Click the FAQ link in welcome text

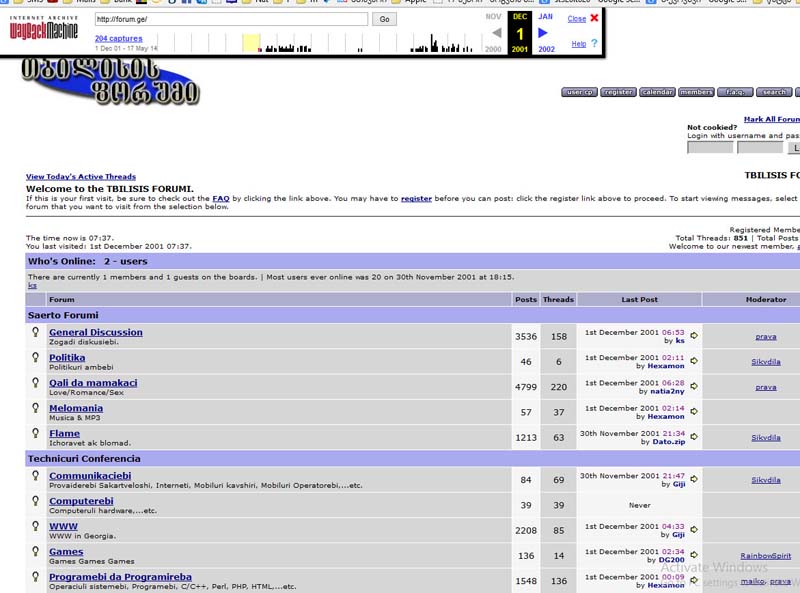pyautogui.click(x=221, y=199)
